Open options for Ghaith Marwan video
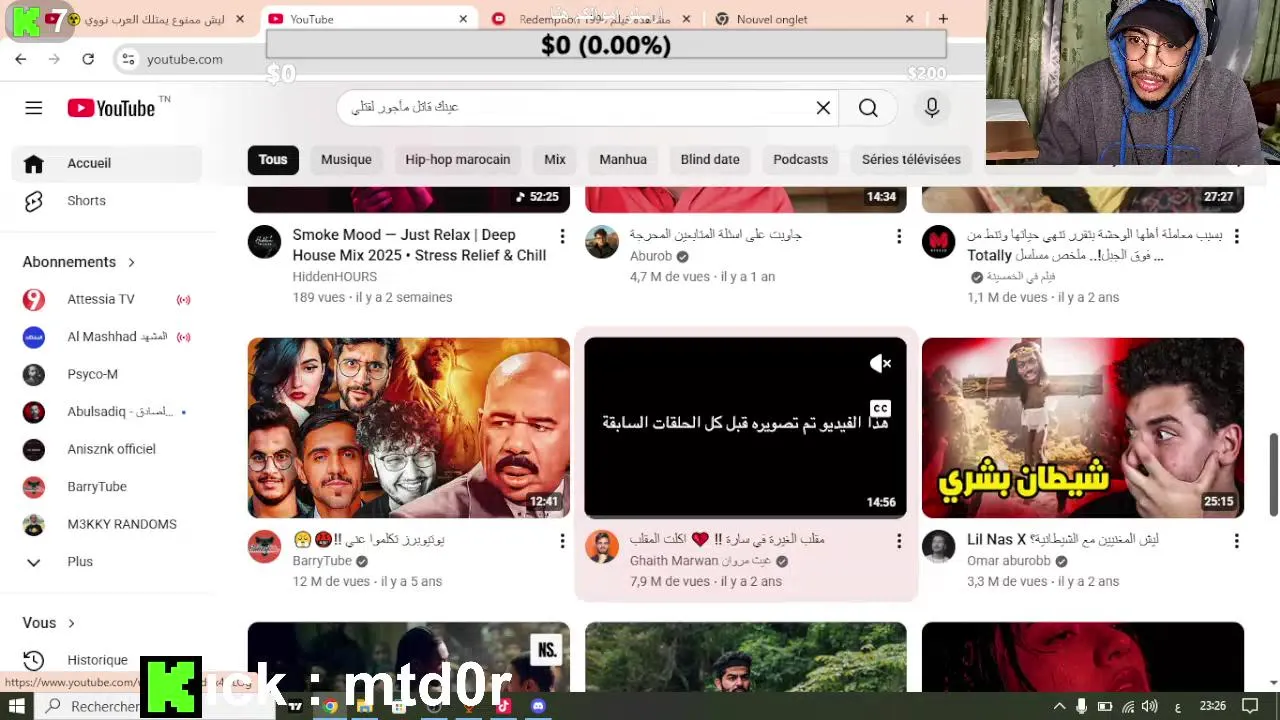The image size is (1280, 720). pos(899,541)
